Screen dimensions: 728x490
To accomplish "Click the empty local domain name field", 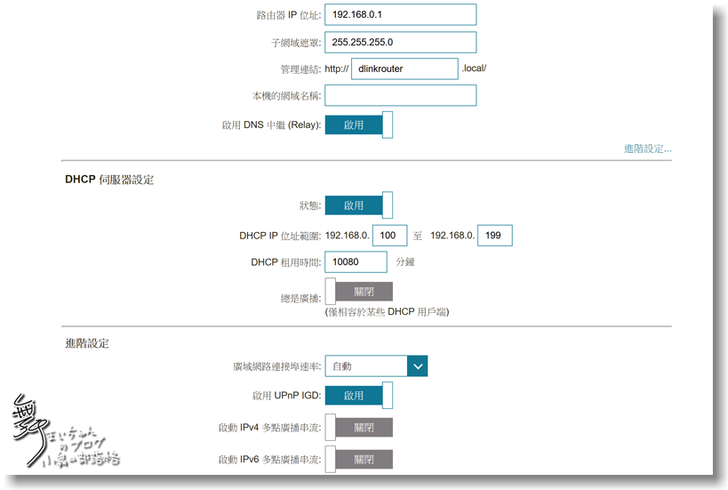I will tap(400, 95).
